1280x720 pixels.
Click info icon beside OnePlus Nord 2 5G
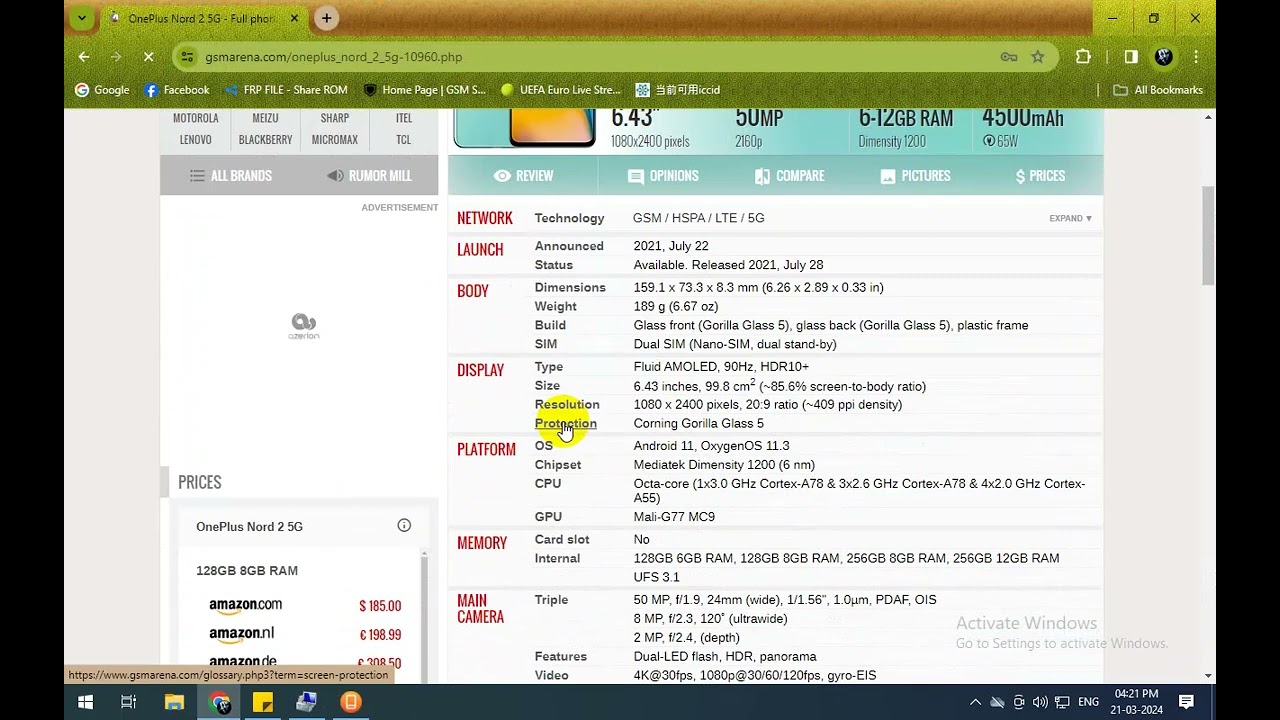404,526
